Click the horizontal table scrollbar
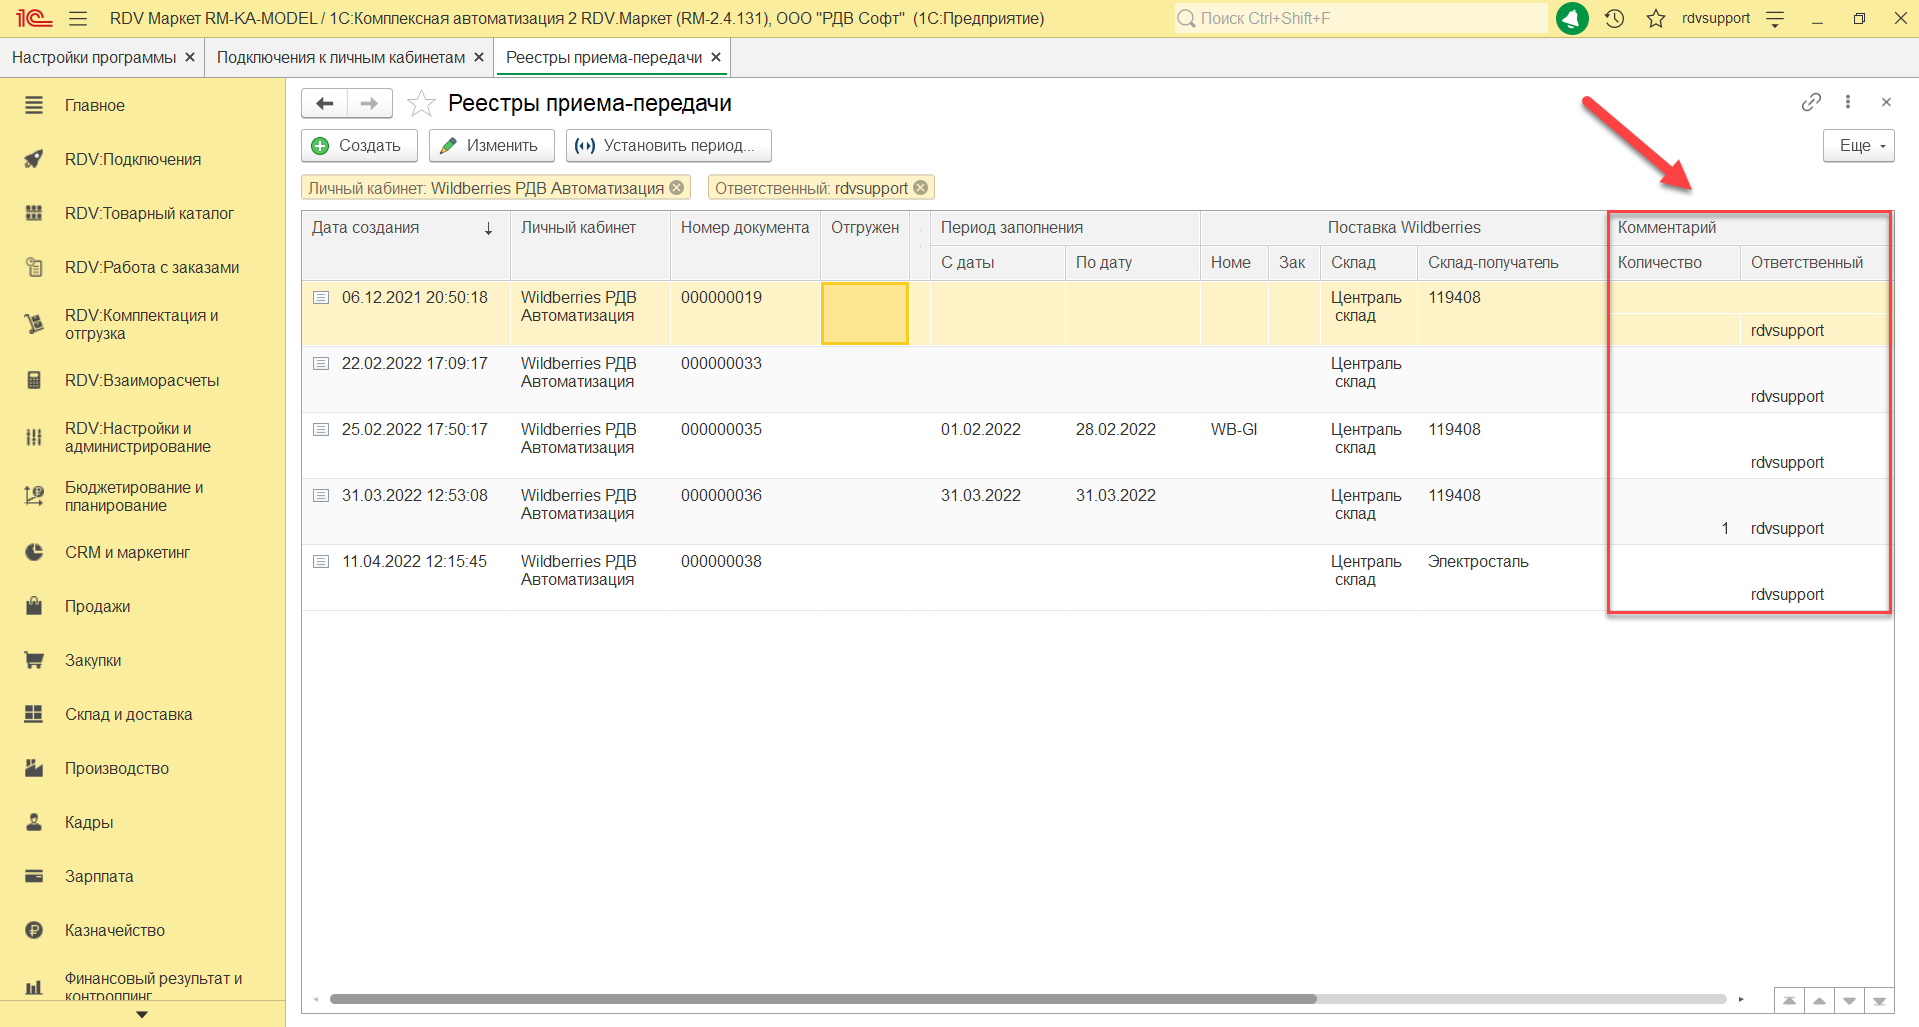1919x1027 pixels. point(822,999)
